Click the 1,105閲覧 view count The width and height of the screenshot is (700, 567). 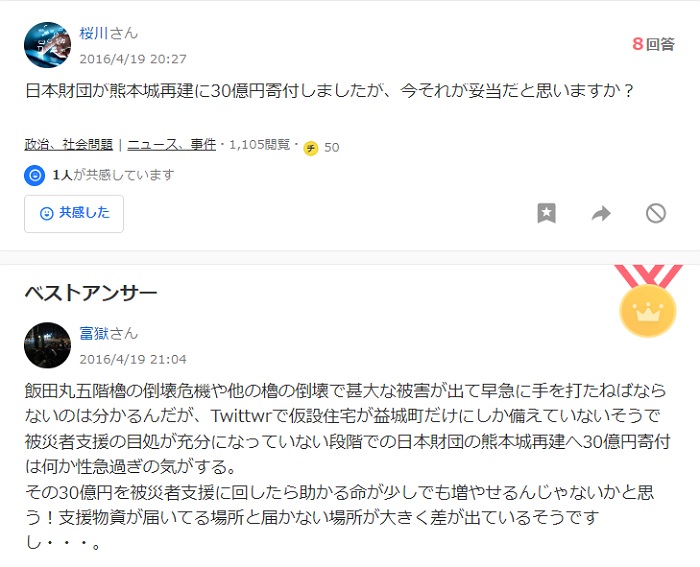coord(259,145)
